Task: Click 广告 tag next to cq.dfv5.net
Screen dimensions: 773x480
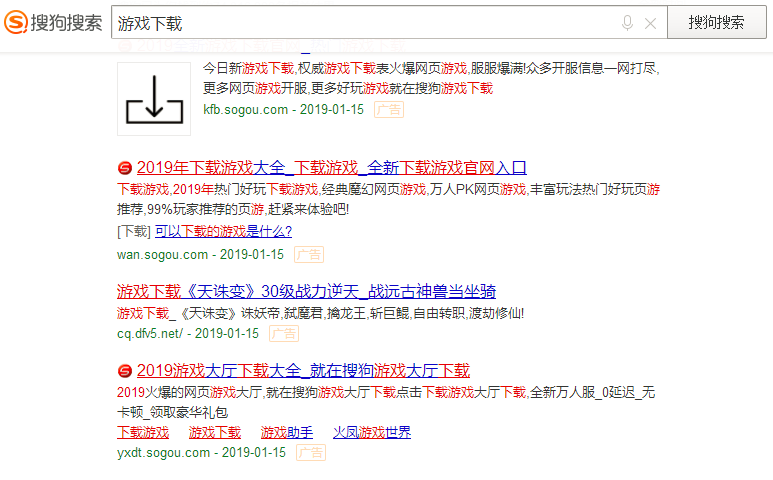Action: click(284, 333)
